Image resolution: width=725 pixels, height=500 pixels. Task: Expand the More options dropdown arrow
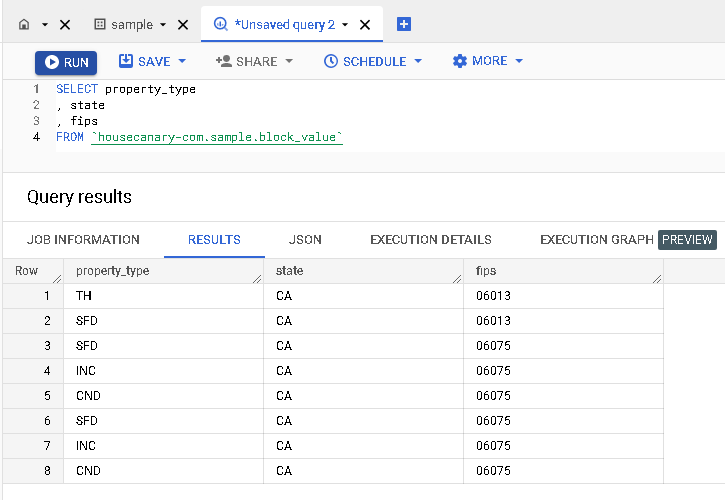519,61
